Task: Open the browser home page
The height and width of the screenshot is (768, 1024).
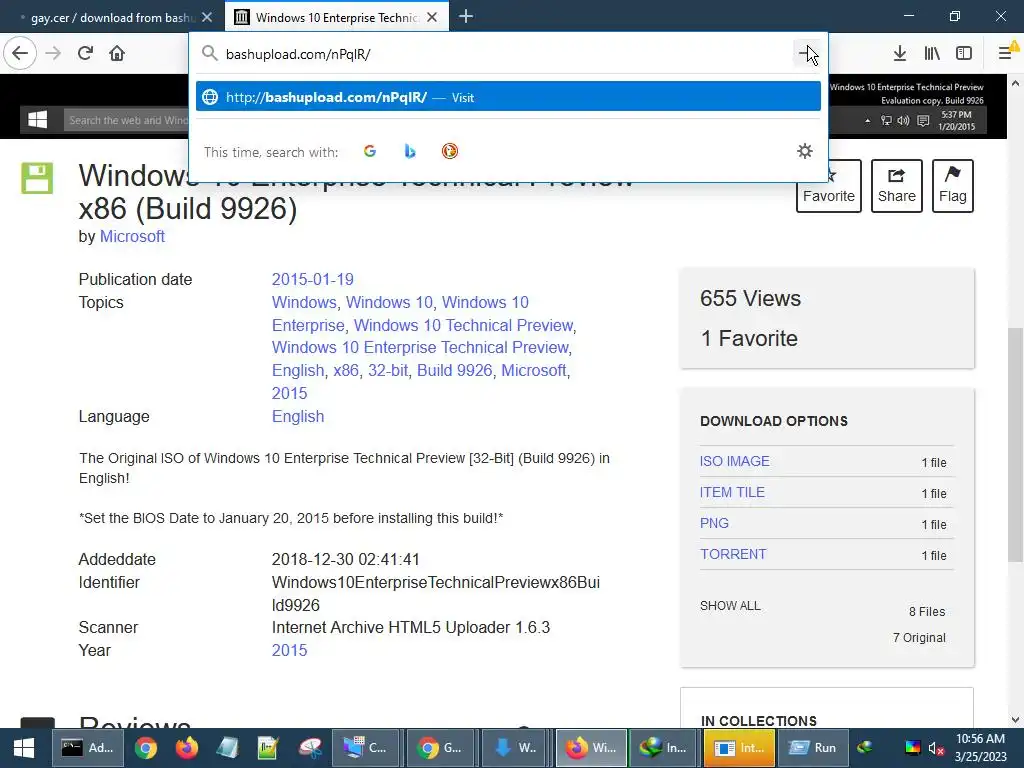Action: 117,54
